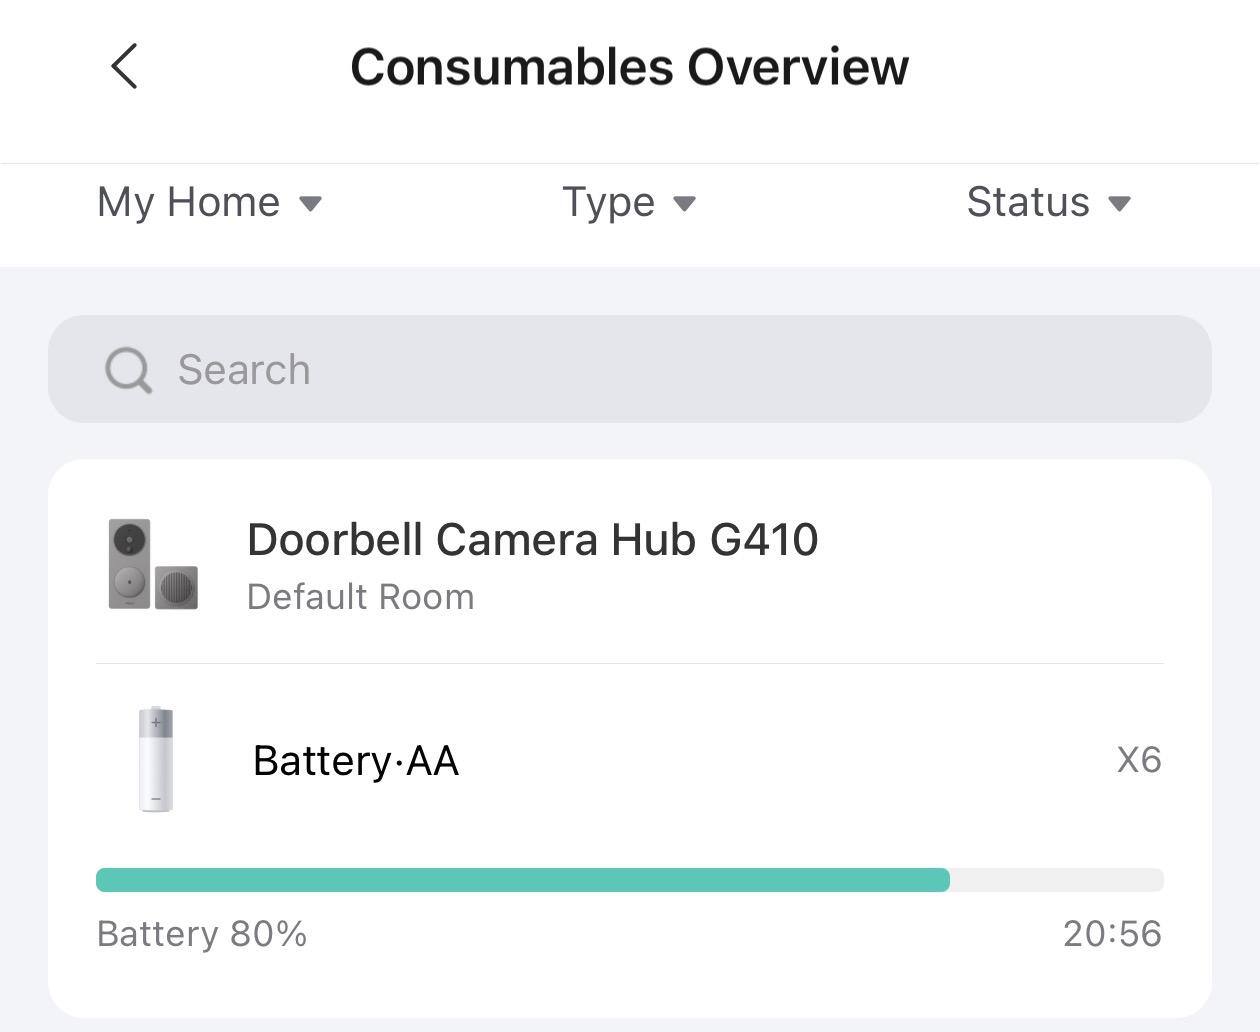Select the Default Room label
The height and width of the screenshot is (1032, 1260).
(x=360, y=597)
